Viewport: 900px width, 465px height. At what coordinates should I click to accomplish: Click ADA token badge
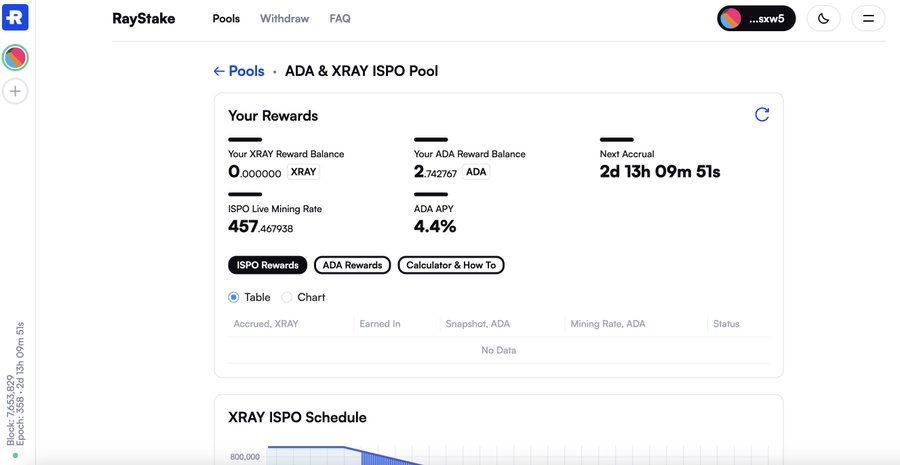476,172
